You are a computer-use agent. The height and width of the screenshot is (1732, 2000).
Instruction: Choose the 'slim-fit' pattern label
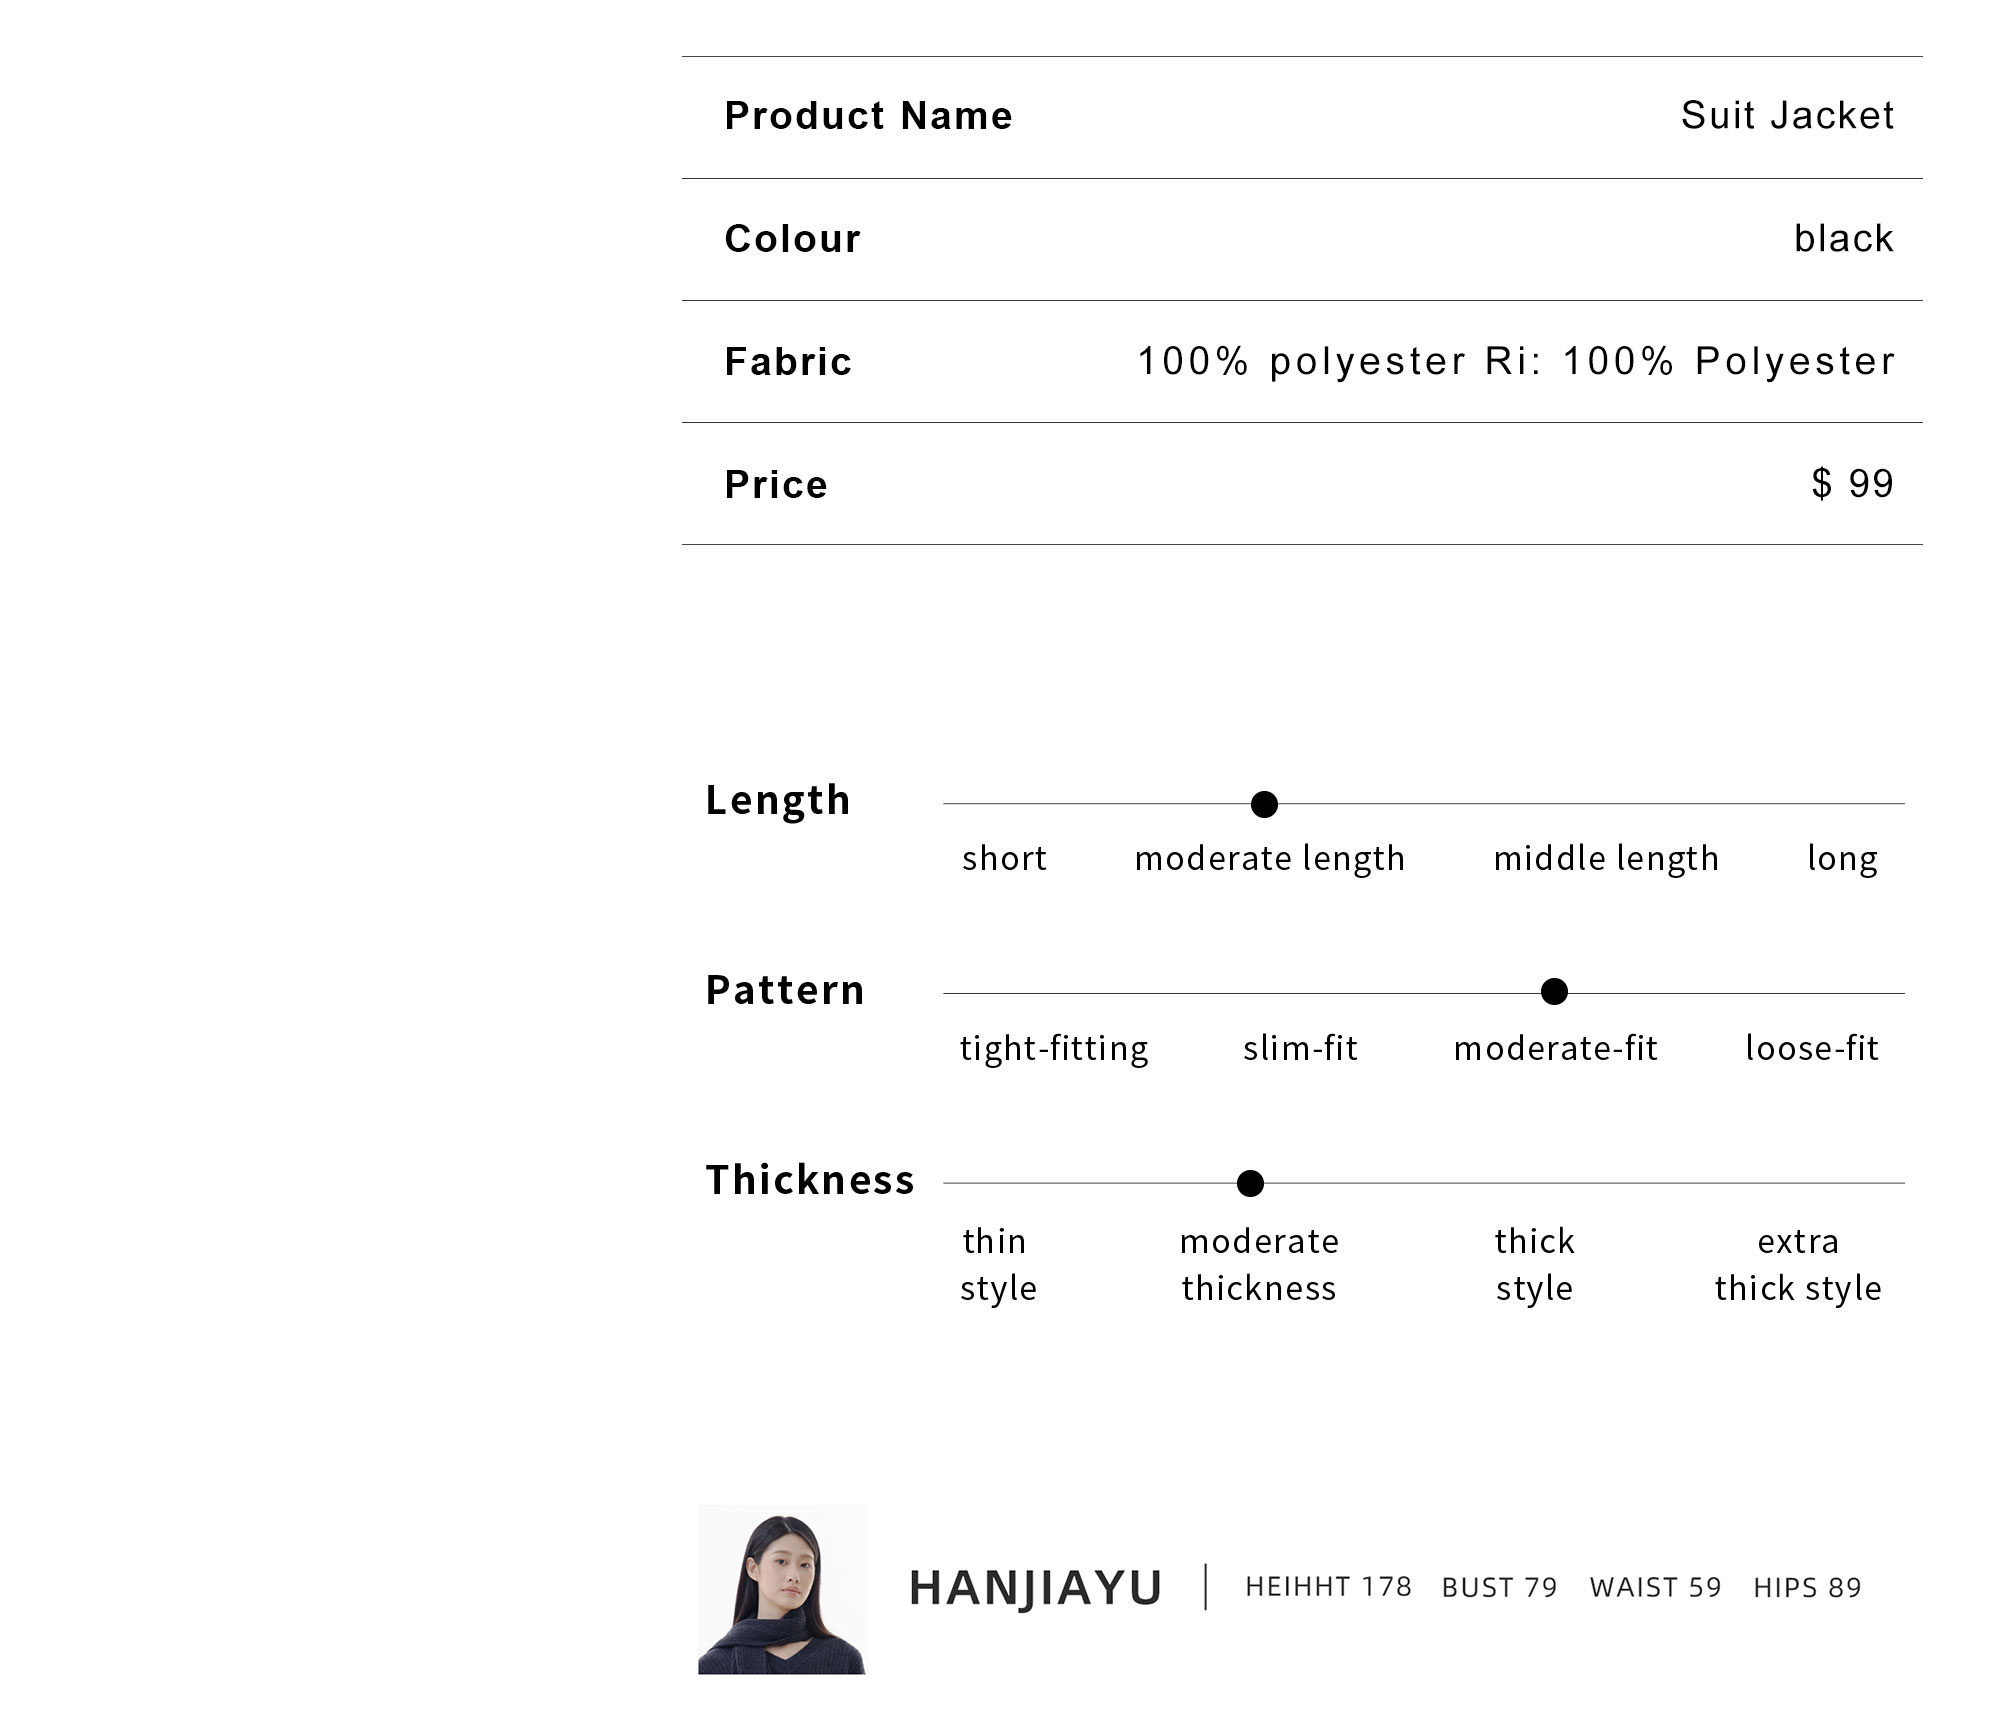pyautogui.click(x=1300, y=1048)
